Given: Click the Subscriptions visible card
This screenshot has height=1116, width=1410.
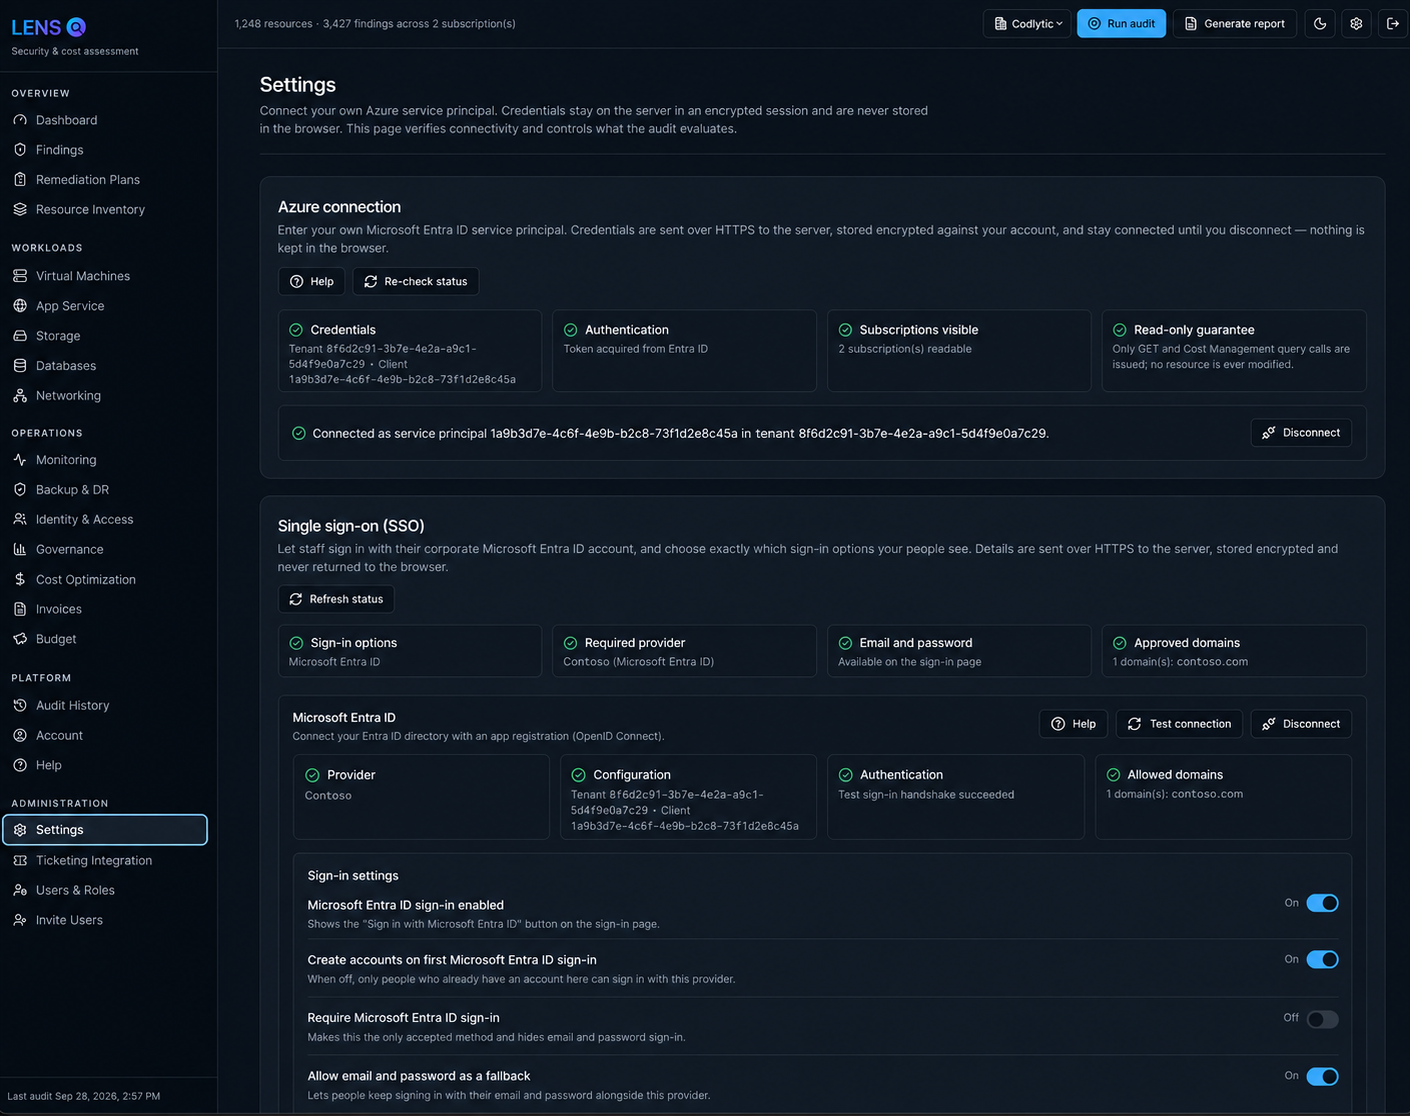Looking at the screenshot, I should [x=959, y=351].
